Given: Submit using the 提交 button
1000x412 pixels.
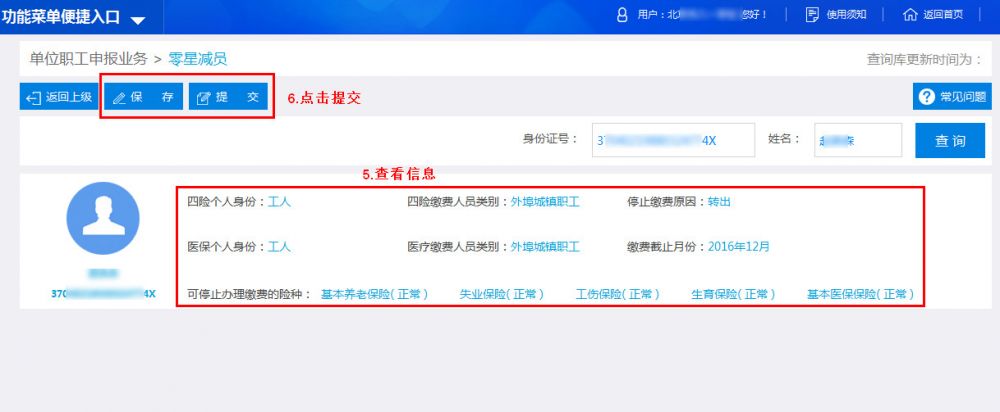Looking at the screenshot, I should click(228, 98).
